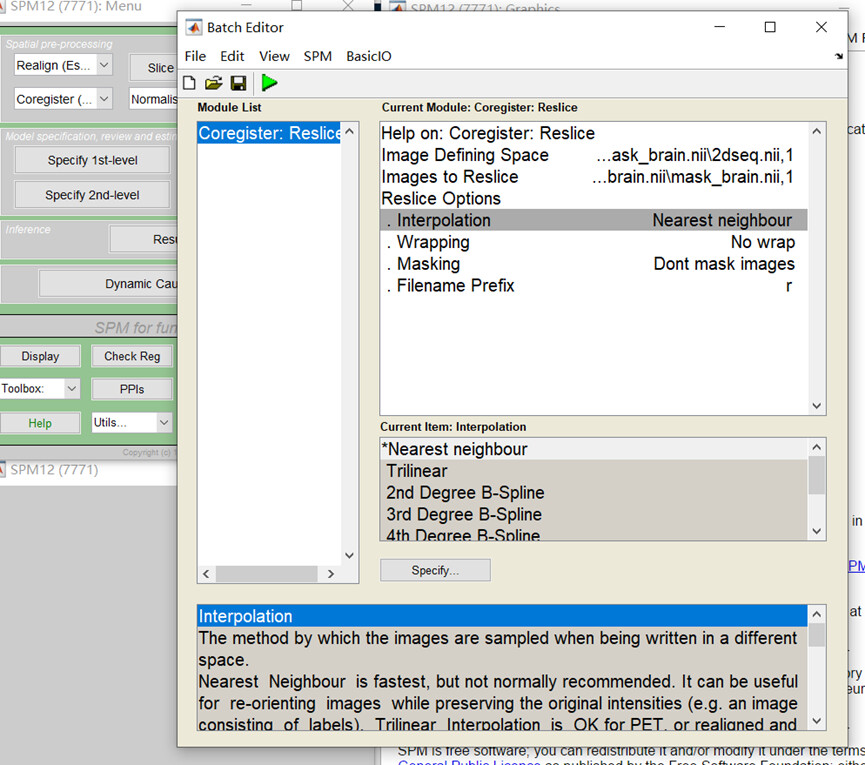Expand the Utils... dropdown
Viewport: 865px width, 765px height.
(131, 423)
